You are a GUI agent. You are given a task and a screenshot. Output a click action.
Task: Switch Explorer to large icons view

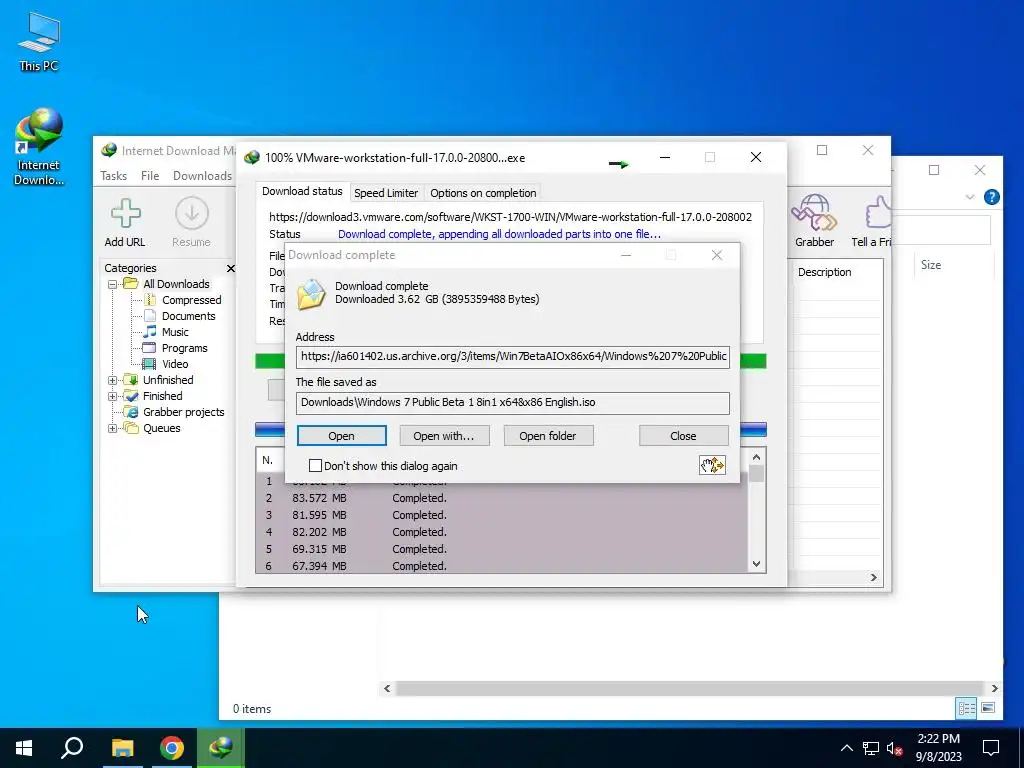point(988,708)
